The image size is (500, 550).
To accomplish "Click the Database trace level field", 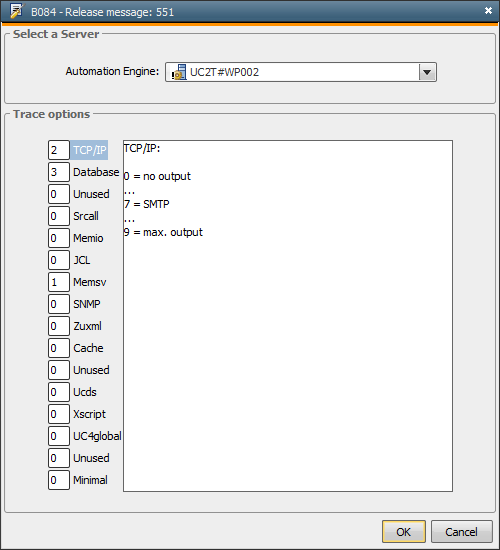I will pos(59,172).
